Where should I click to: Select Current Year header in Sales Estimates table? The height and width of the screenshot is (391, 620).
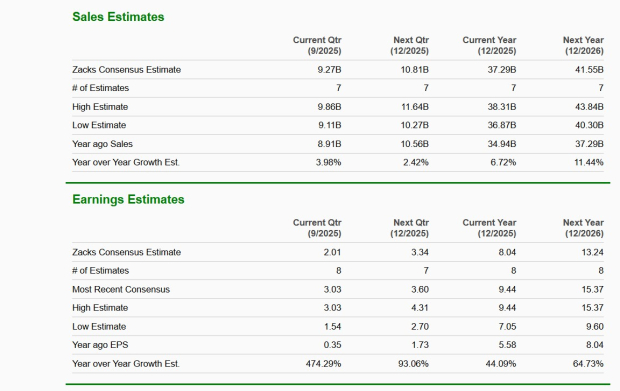[x=490, y=45]
